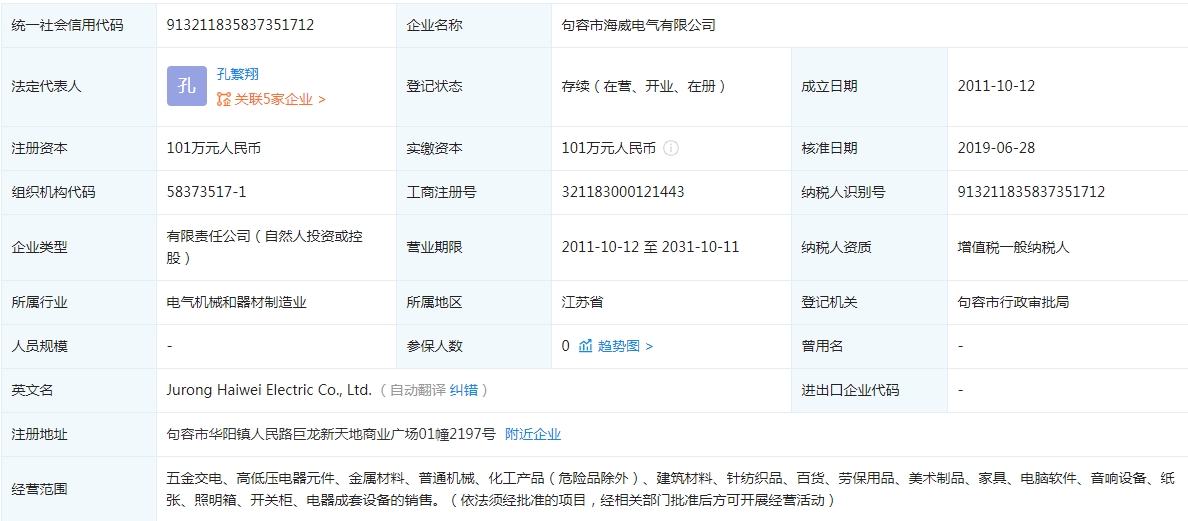Click the blue 孔 avatar icon
Screen dimensions: 1188x521
187,86
